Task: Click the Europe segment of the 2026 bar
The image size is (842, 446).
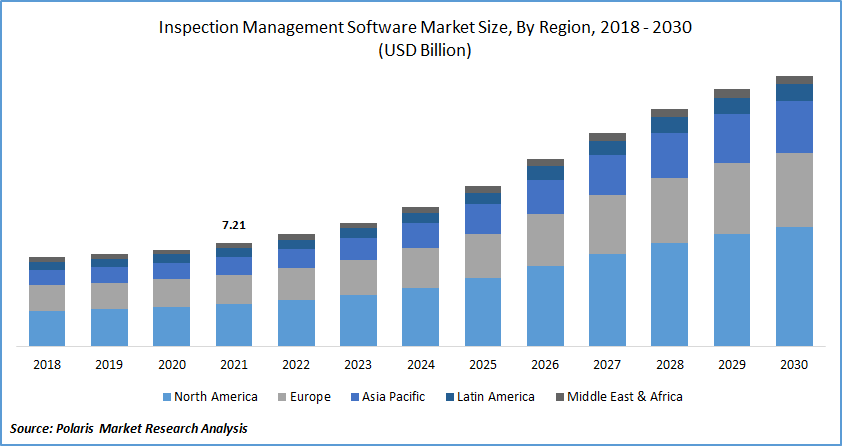Action: 545,240
